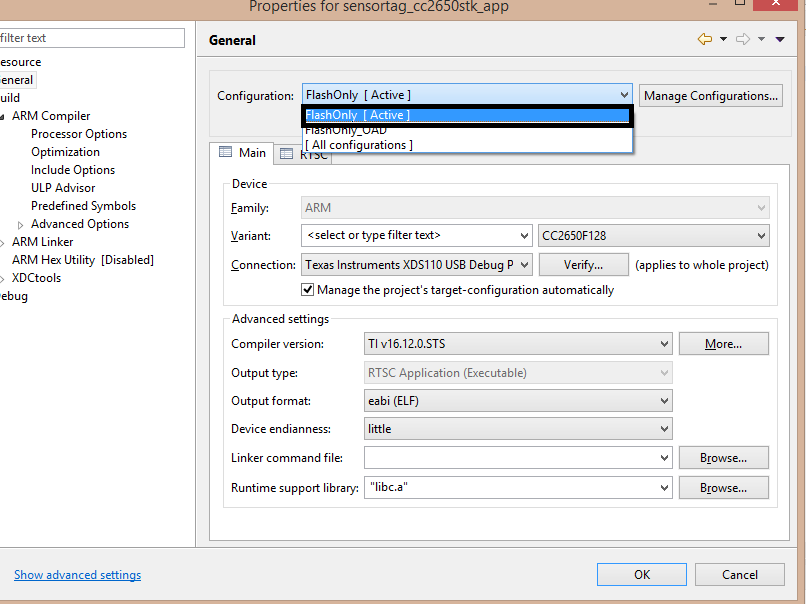The height and width of the screenshot is (604, 806).
Task: Toggle automatic target-configuration management checkbox
Action: (x=308, y=290)
